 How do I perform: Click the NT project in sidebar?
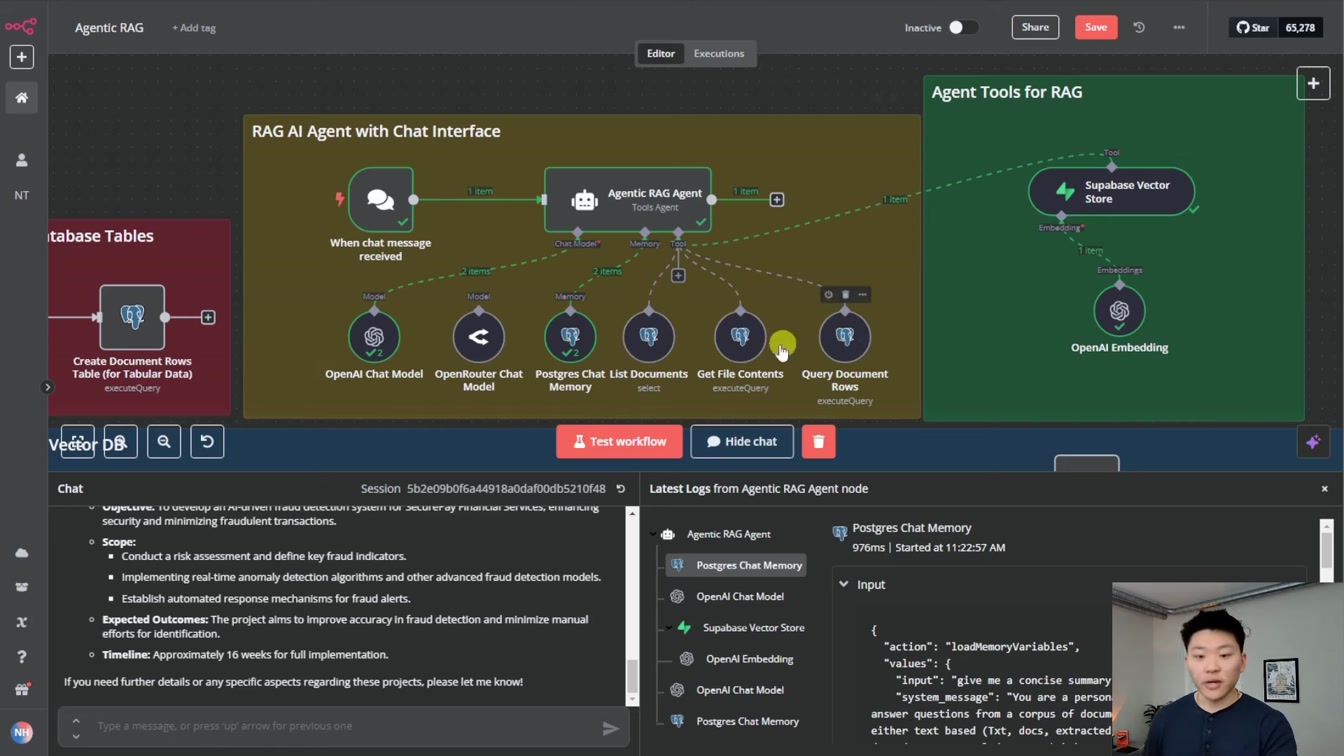(x=21, y=195)
